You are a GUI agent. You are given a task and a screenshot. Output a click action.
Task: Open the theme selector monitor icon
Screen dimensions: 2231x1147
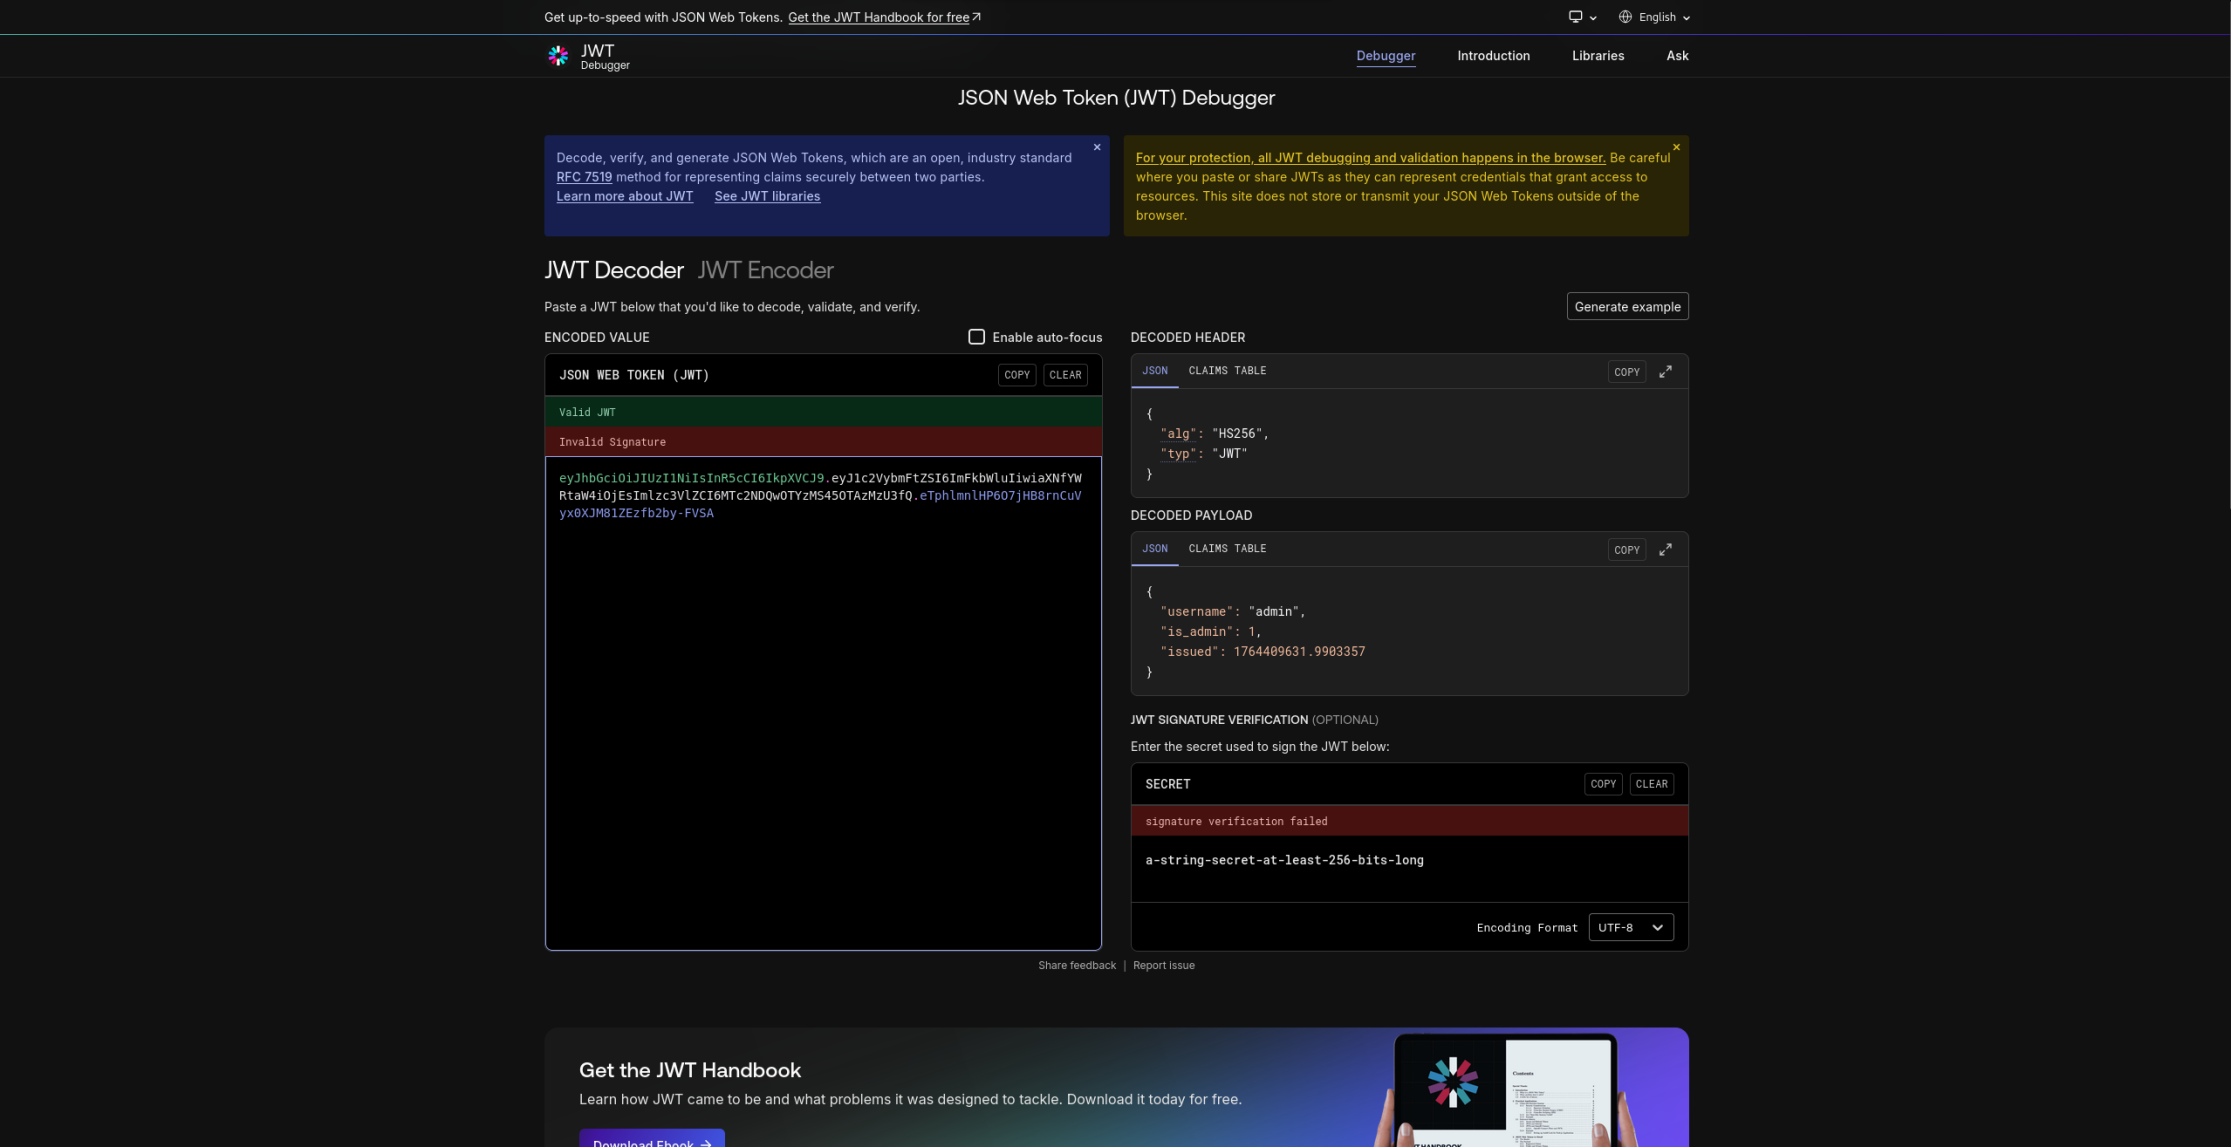click(x=1576, y=17)
